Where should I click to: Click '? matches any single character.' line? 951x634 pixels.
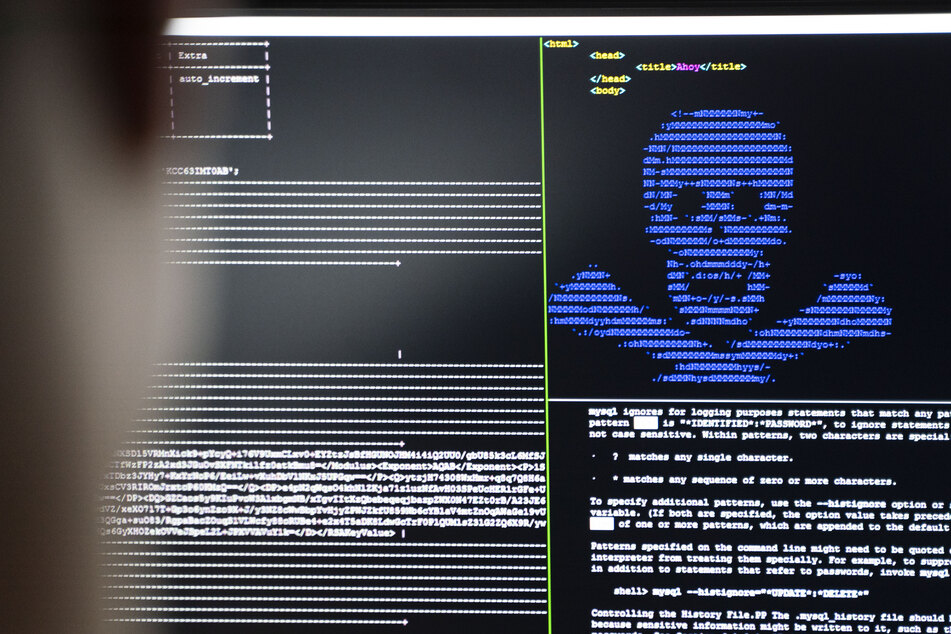click(x=702, y=457)
